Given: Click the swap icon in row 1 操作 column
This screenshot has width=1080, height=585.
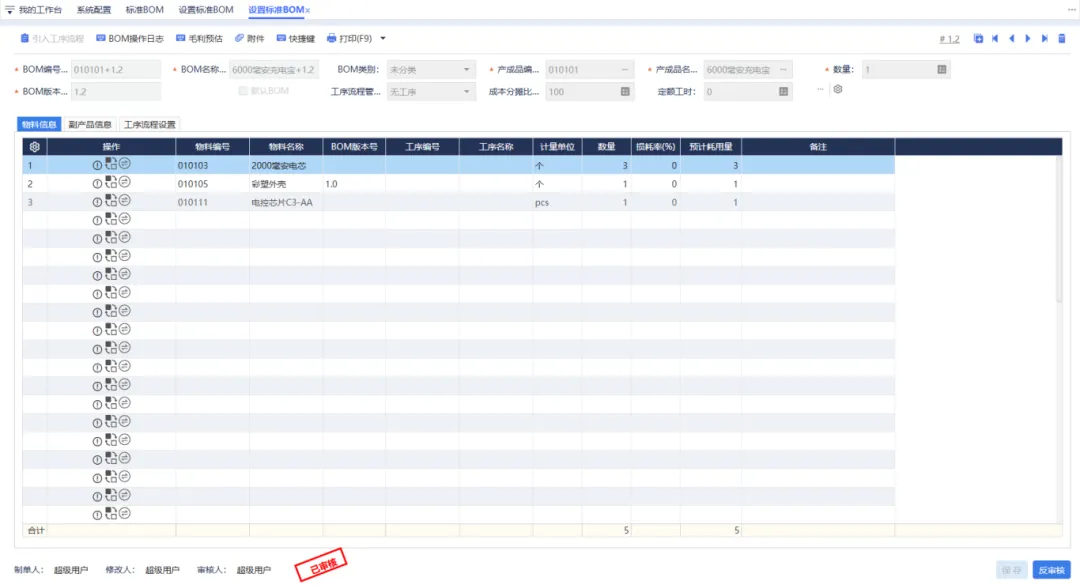Looking at the screenshot, I should tap(125, 164).
